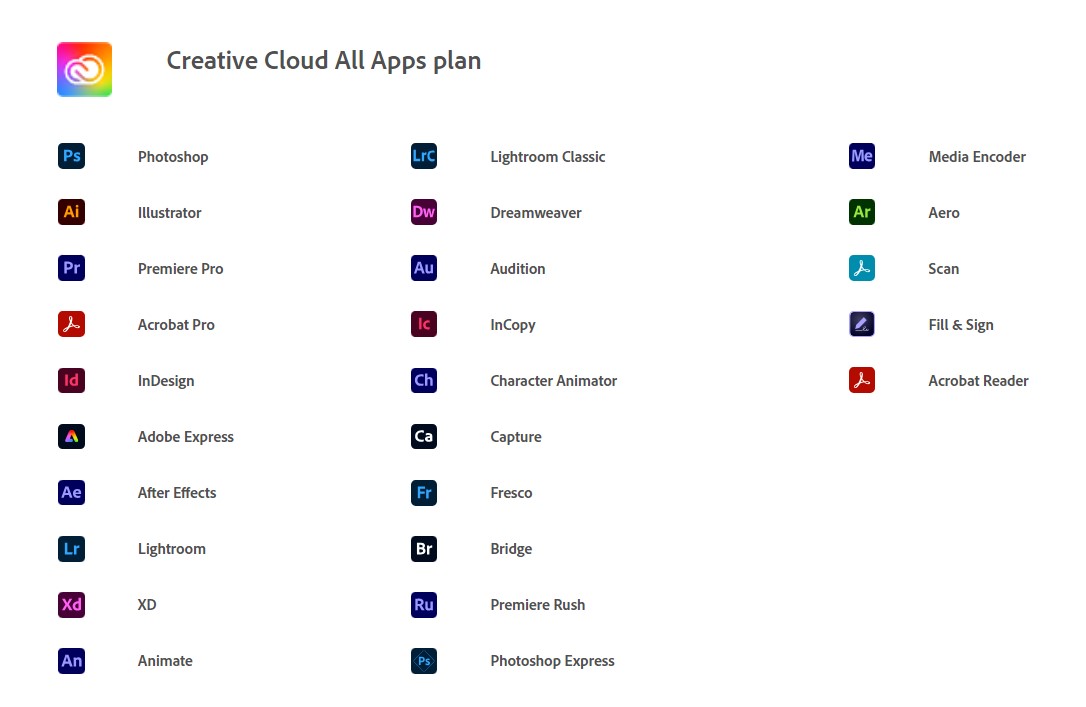Click the Creative Cloud All Apps plan heading
The image size is (1086, 707).
323,61
